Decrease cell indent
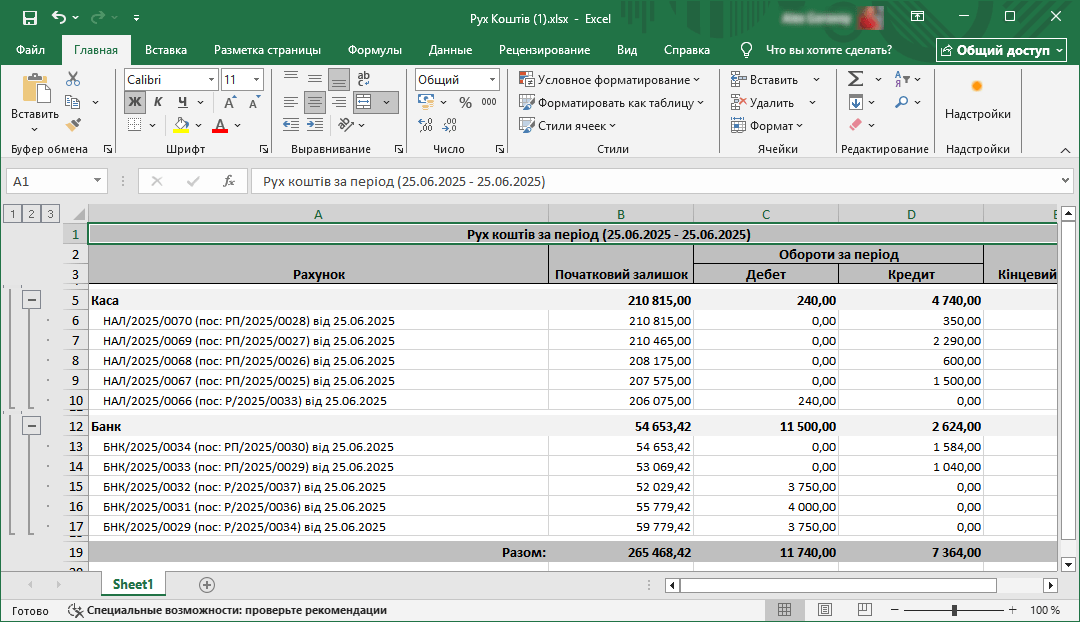1080x622 pixels. [x=291, y=125]
